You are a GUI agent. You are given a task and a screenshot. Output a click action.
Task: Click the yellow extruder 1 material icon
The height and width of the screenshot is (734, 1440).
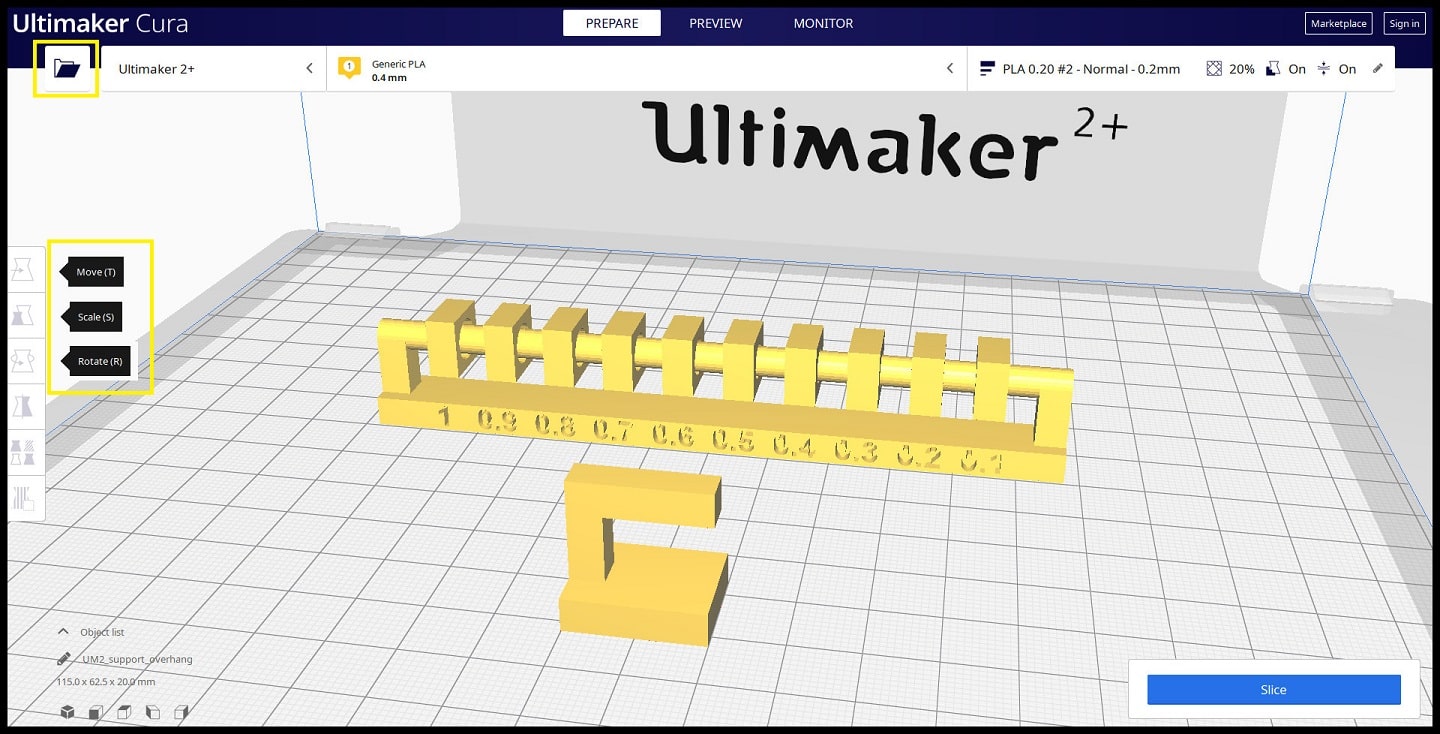click(349, 69)
